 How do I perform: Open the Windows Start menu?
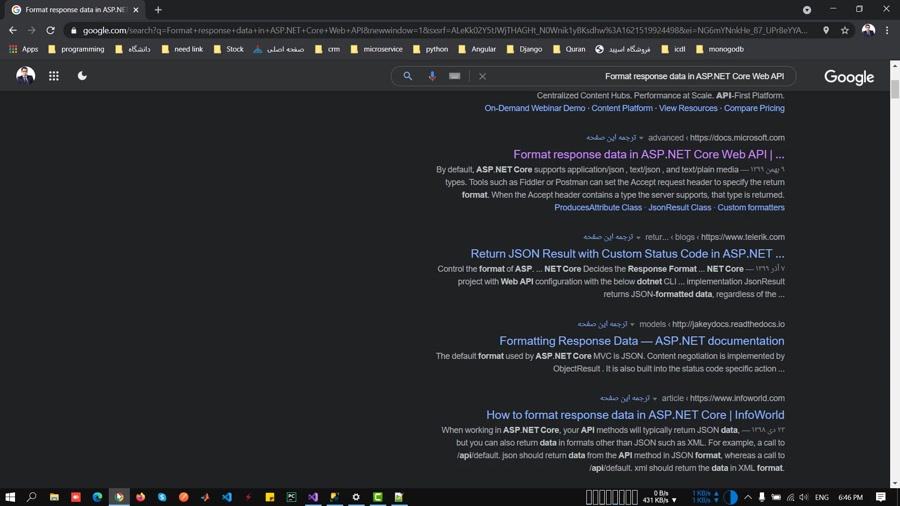10,497
